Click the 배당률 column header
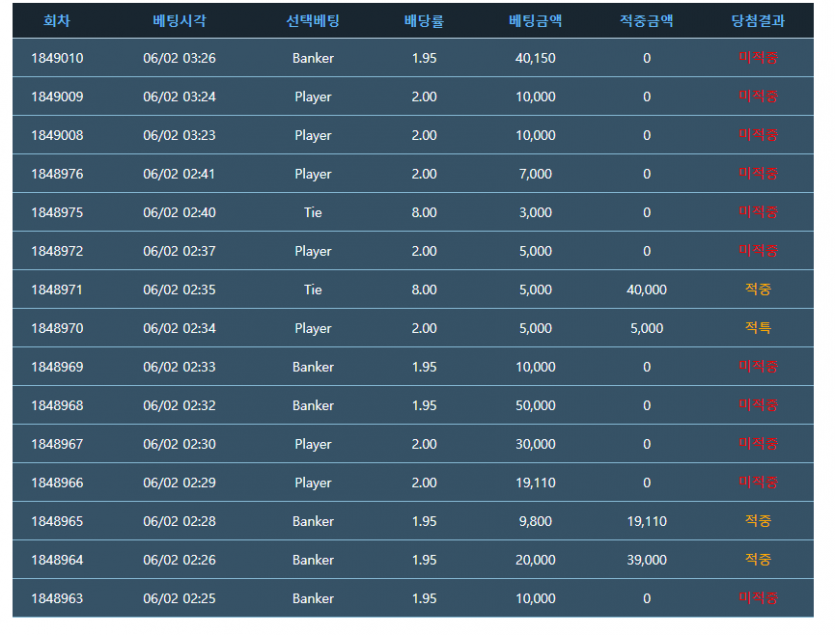This screenshot has height=635, width=835. (424, 21)
